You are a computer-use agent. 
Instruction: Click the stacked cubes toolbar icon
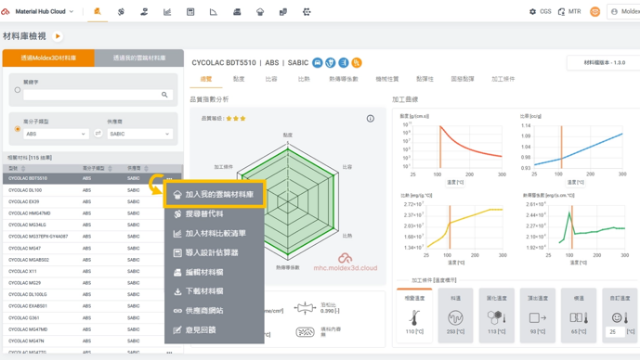pos(283,12)
